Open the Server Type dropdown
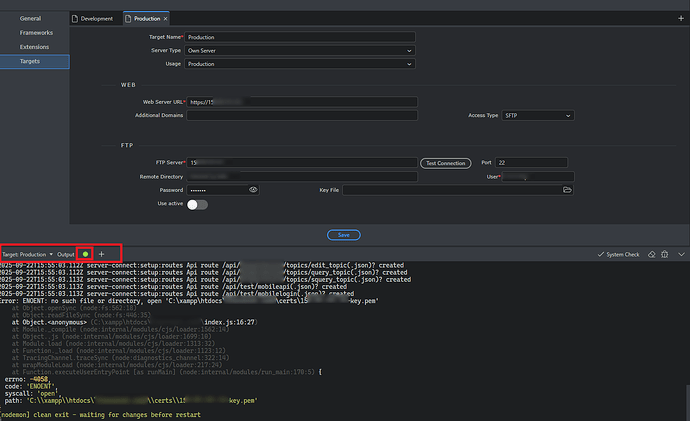This screenshot has height=421, width=690. (300, 50)
